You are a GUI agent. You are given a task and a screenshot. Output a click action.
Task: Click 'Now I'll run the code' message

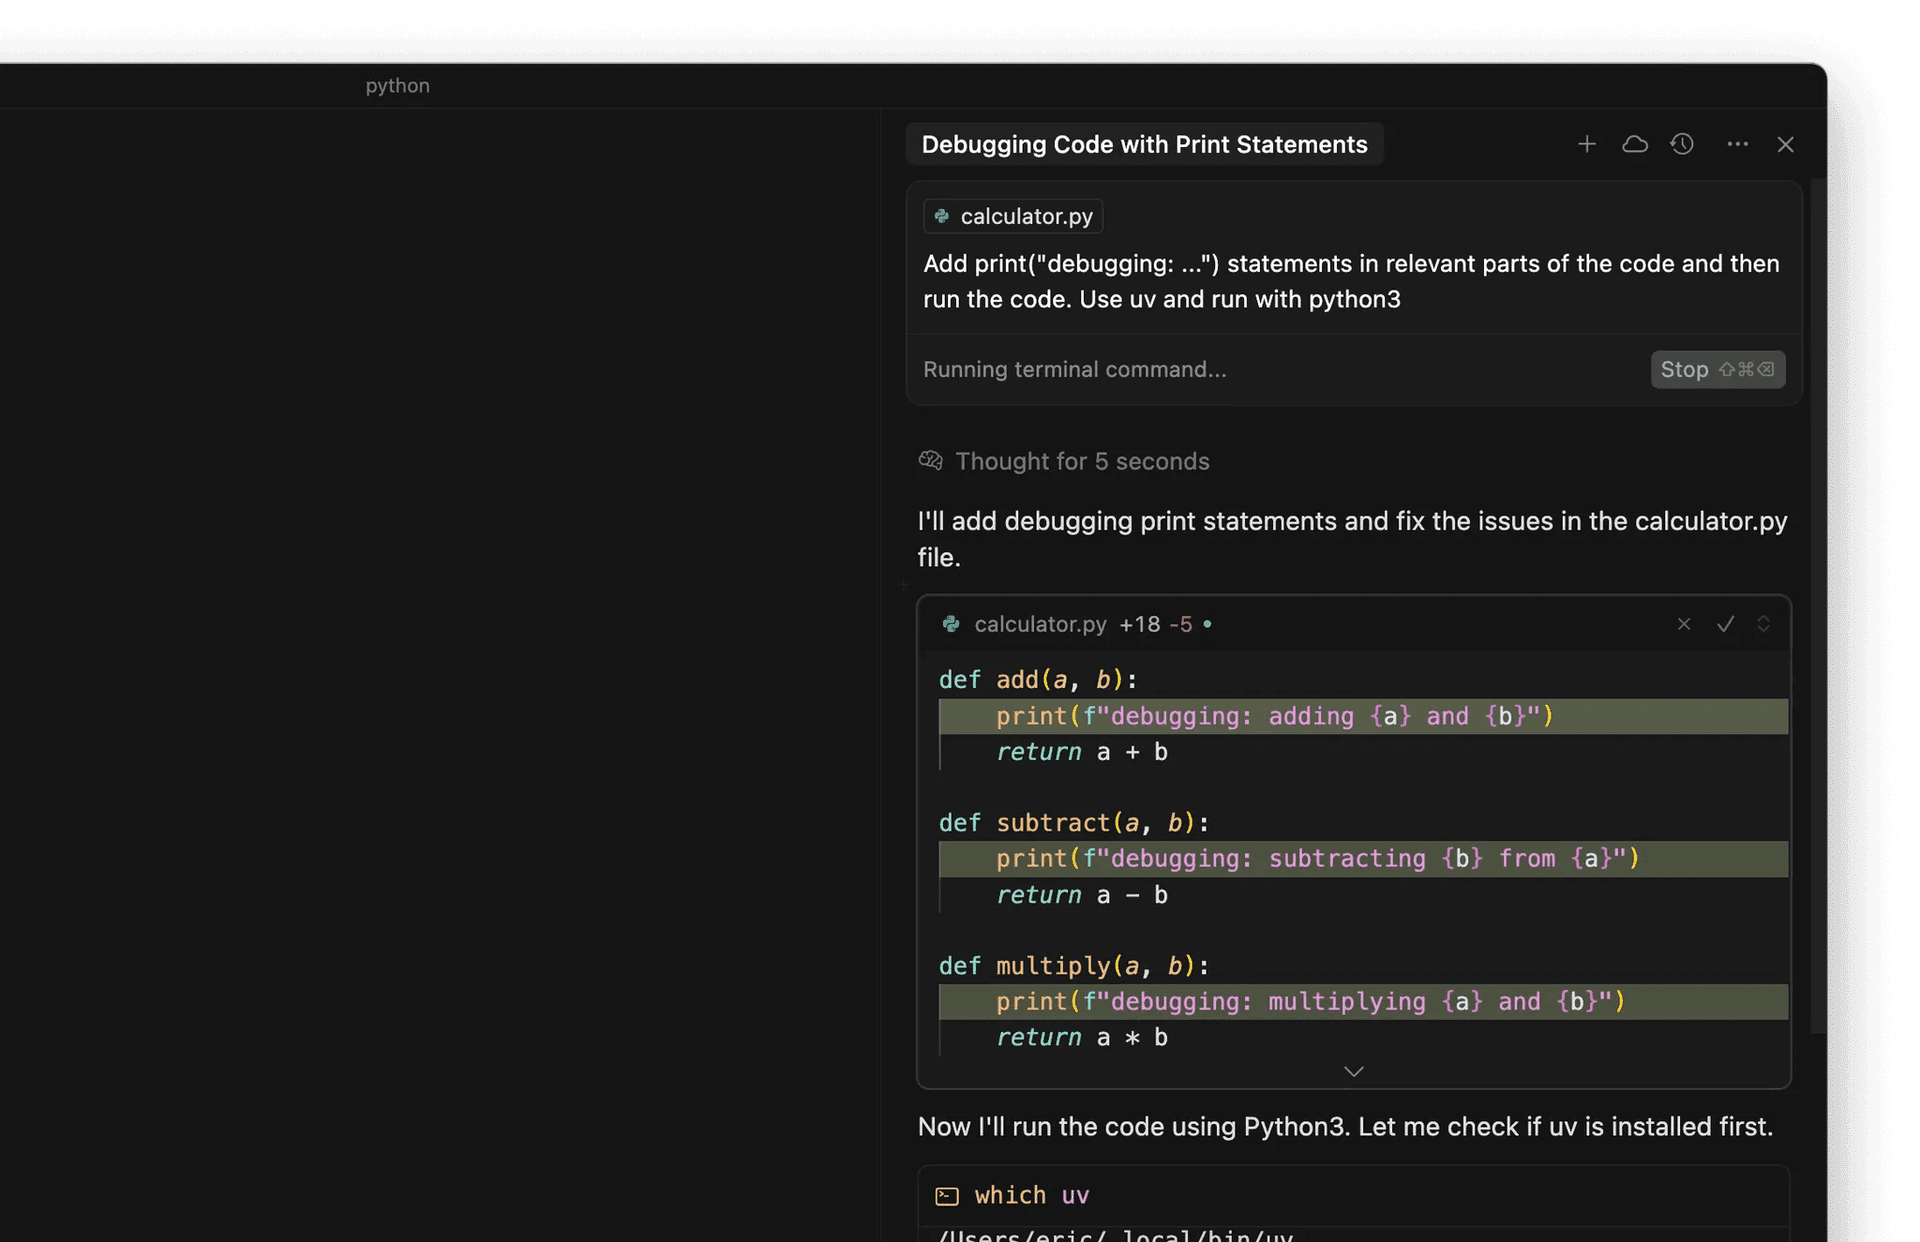pos(1345,1127)
